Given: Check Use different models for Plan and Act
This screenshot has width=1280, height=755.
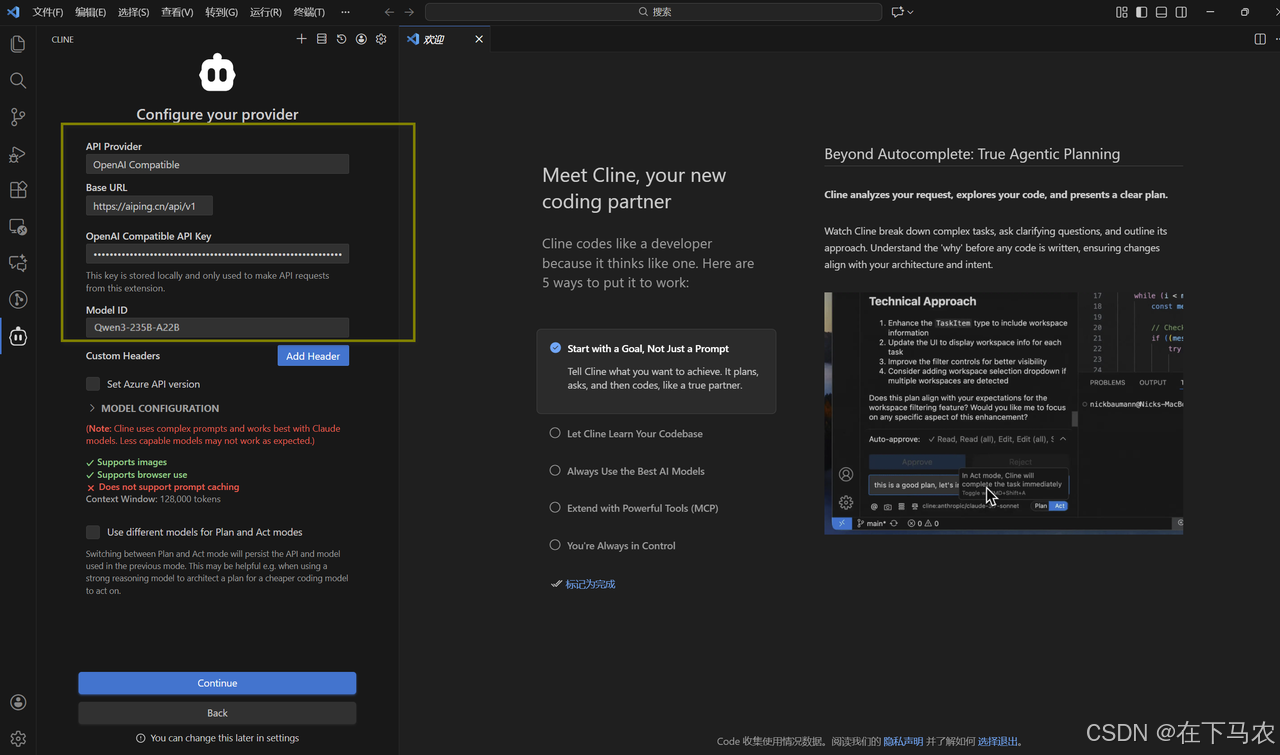Looking at the screenshot, I should tap(93, 532).
